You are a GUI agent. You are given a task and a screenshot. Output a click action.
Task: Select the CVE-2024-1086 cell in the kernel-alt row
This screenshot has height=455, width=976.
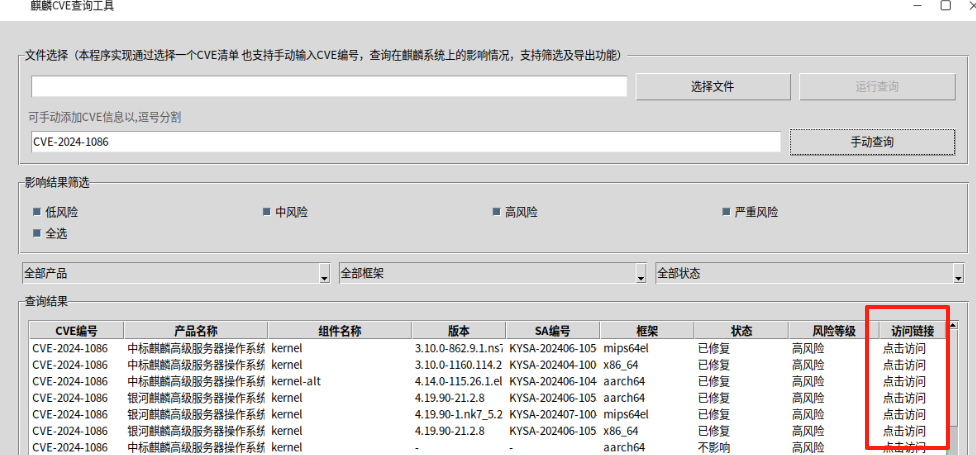(x=70, y=381)
